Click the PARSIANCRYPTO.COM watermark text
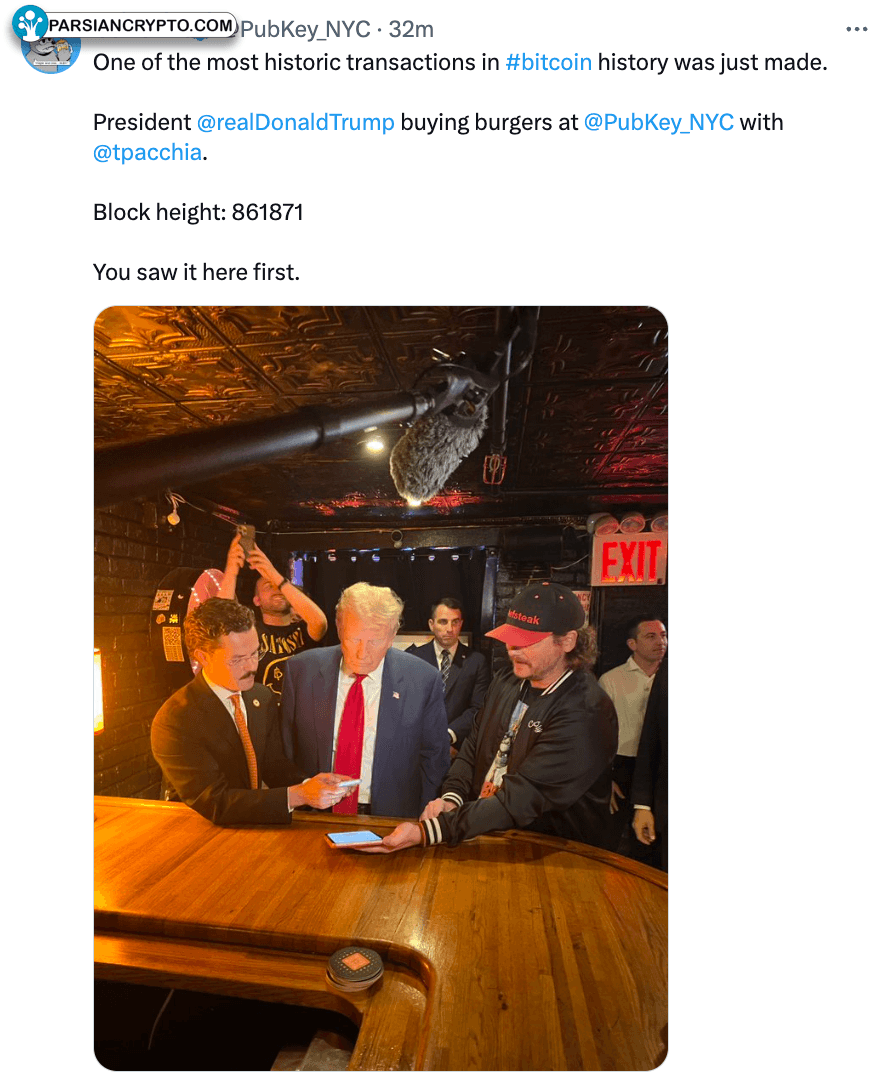890x1086 pixels. (x=141, y=24)
